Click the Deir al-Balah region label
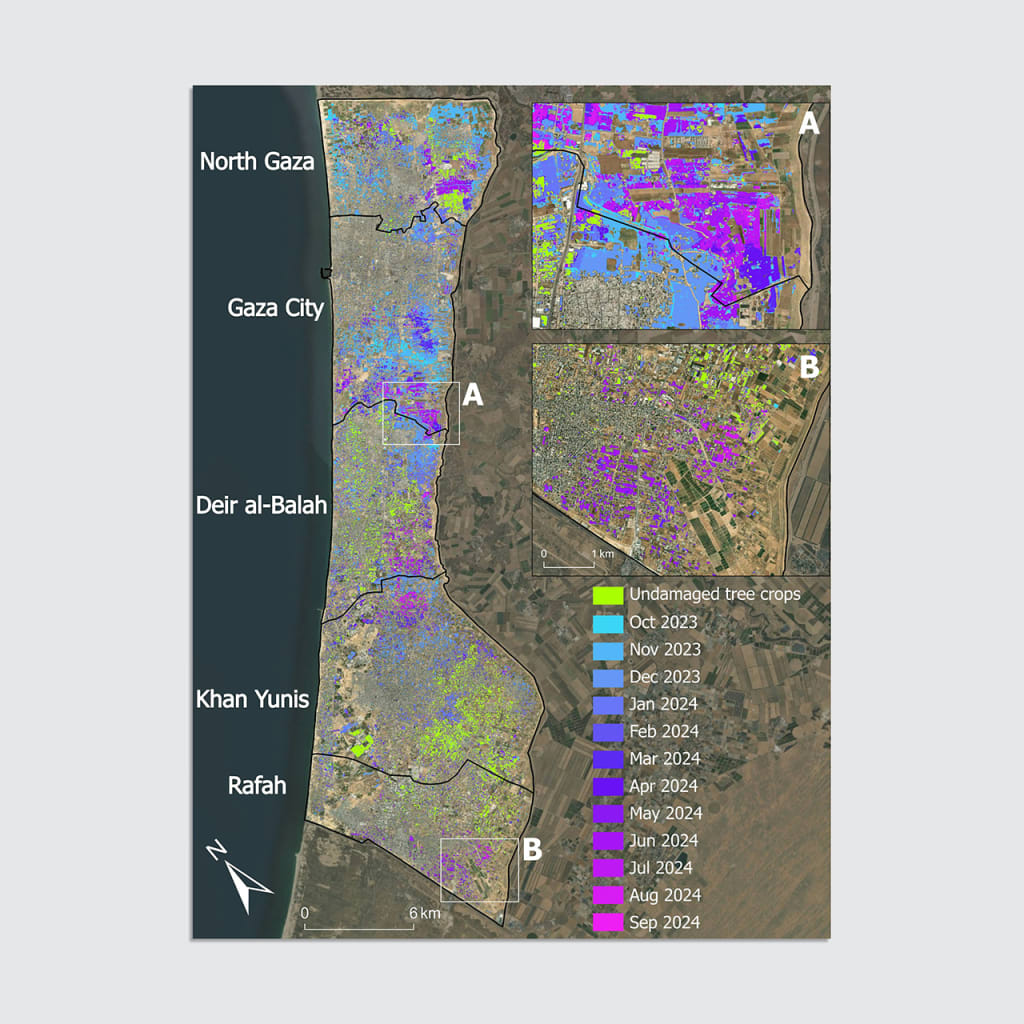1024x1024 pixels. pos(262,505)
